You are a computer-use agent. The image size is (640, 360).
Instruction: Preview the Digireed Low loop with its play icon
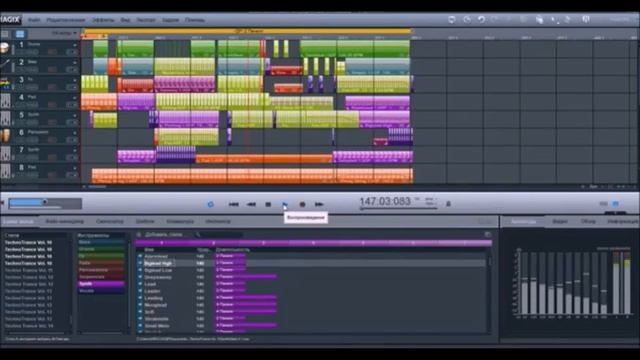click(x=140, y=270)
